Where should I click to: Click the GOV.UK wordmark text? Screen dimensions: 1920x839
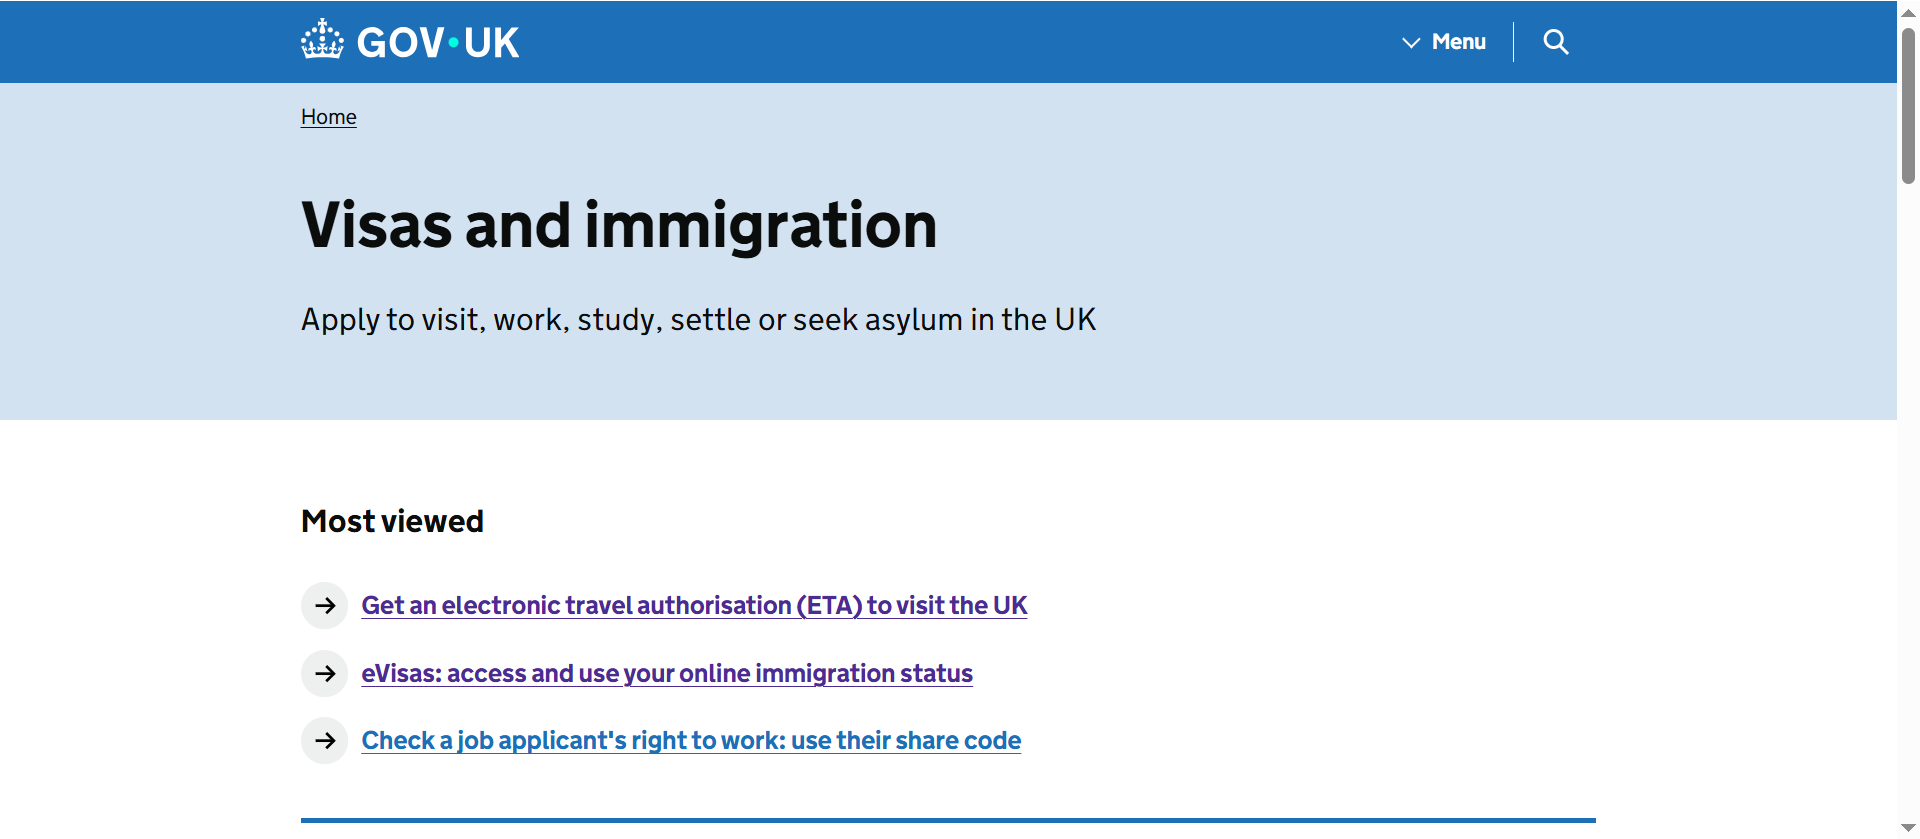coord(438,42)
